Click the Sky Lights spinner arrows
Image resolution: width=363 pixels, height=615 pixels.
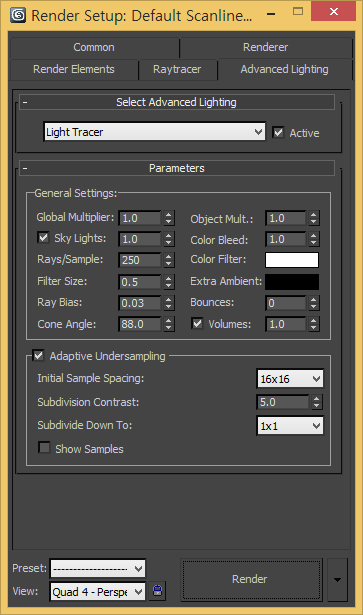169,239
